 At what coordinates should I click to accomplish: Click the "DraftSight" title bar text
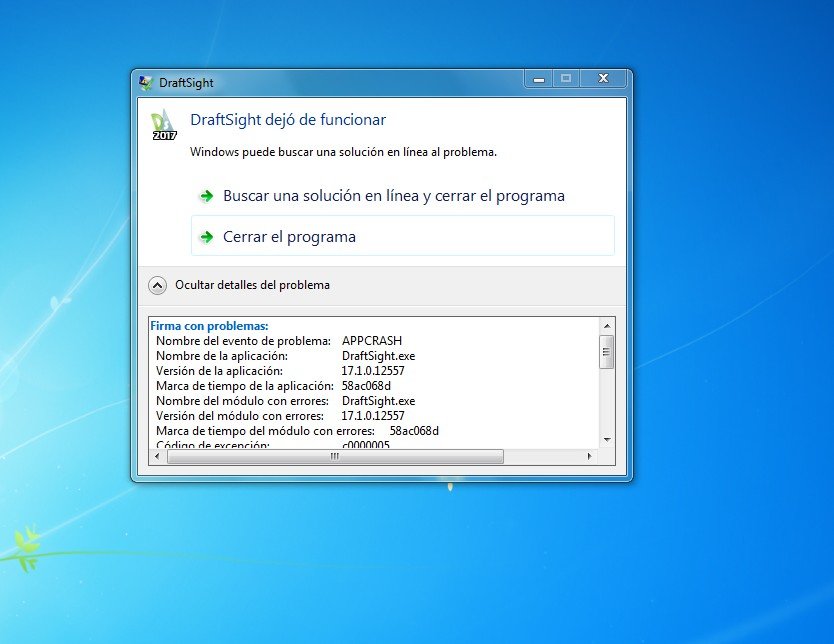tap(187, 83)
